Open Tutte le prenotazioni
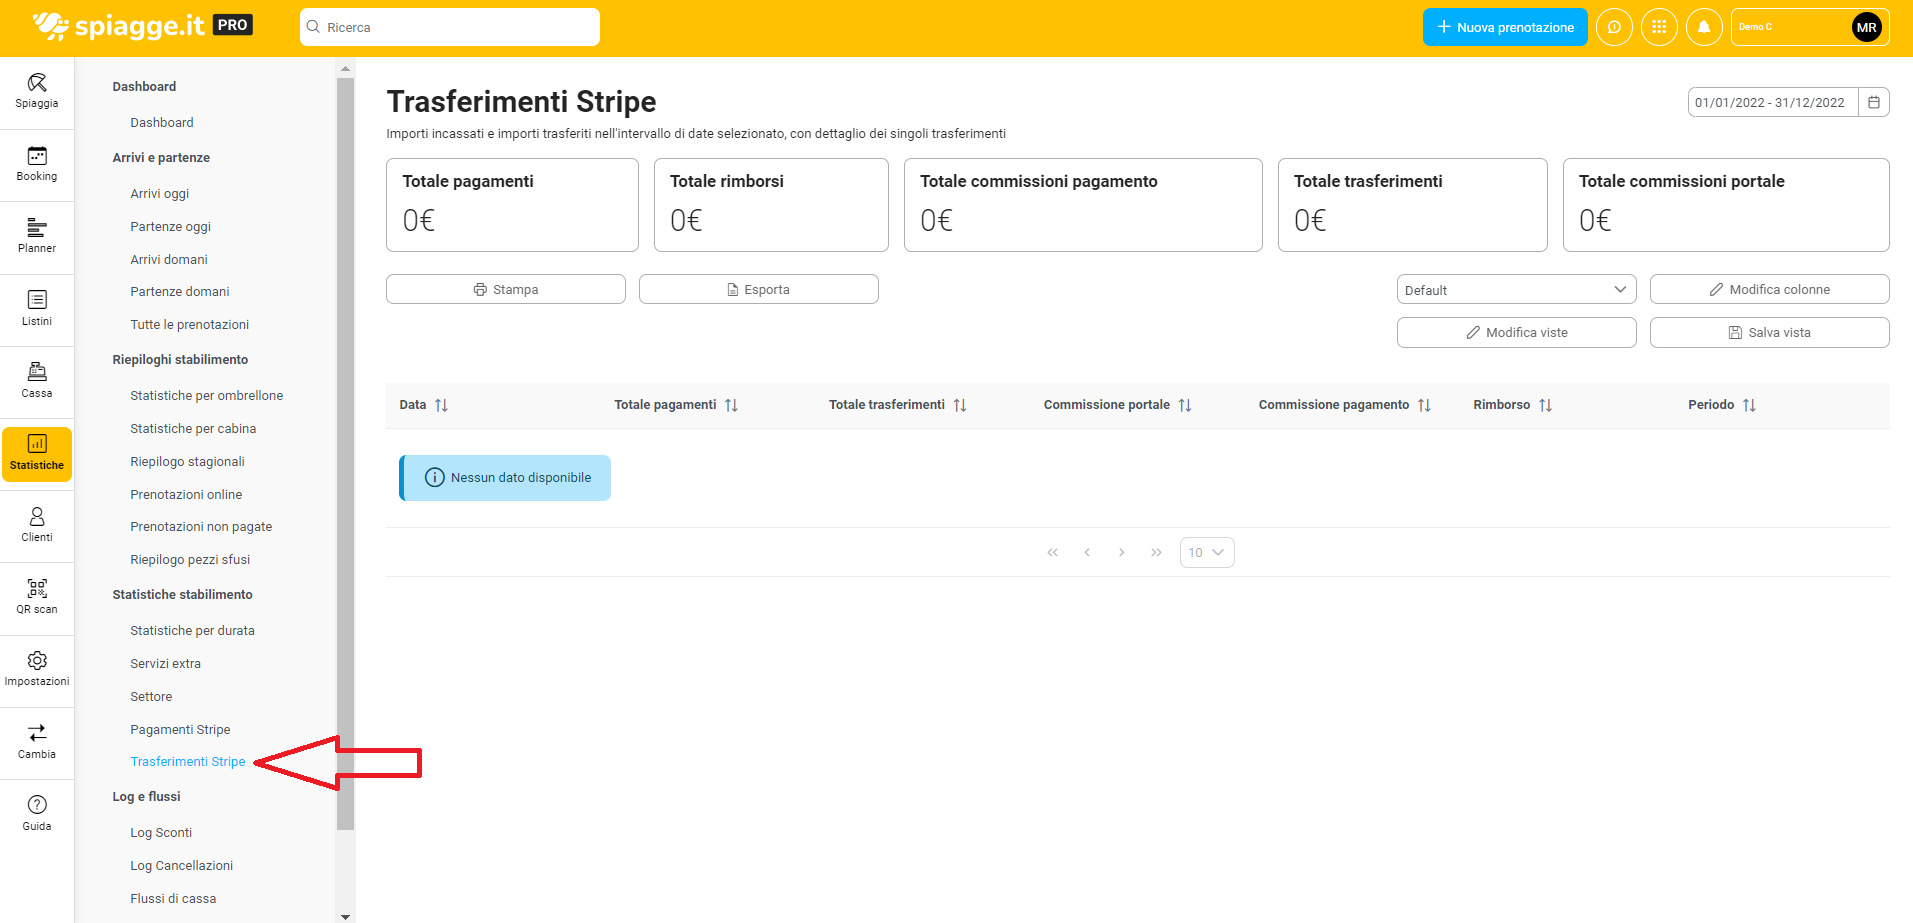Image resolution: width=1913 pixels, height=923 pixels. (x=190, y=324)
